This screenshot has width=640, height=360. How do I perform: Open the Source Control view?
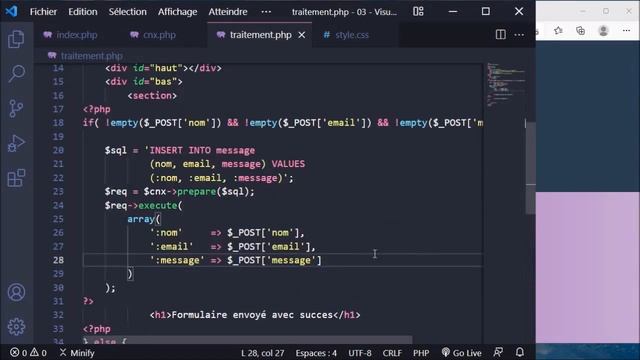16,109
